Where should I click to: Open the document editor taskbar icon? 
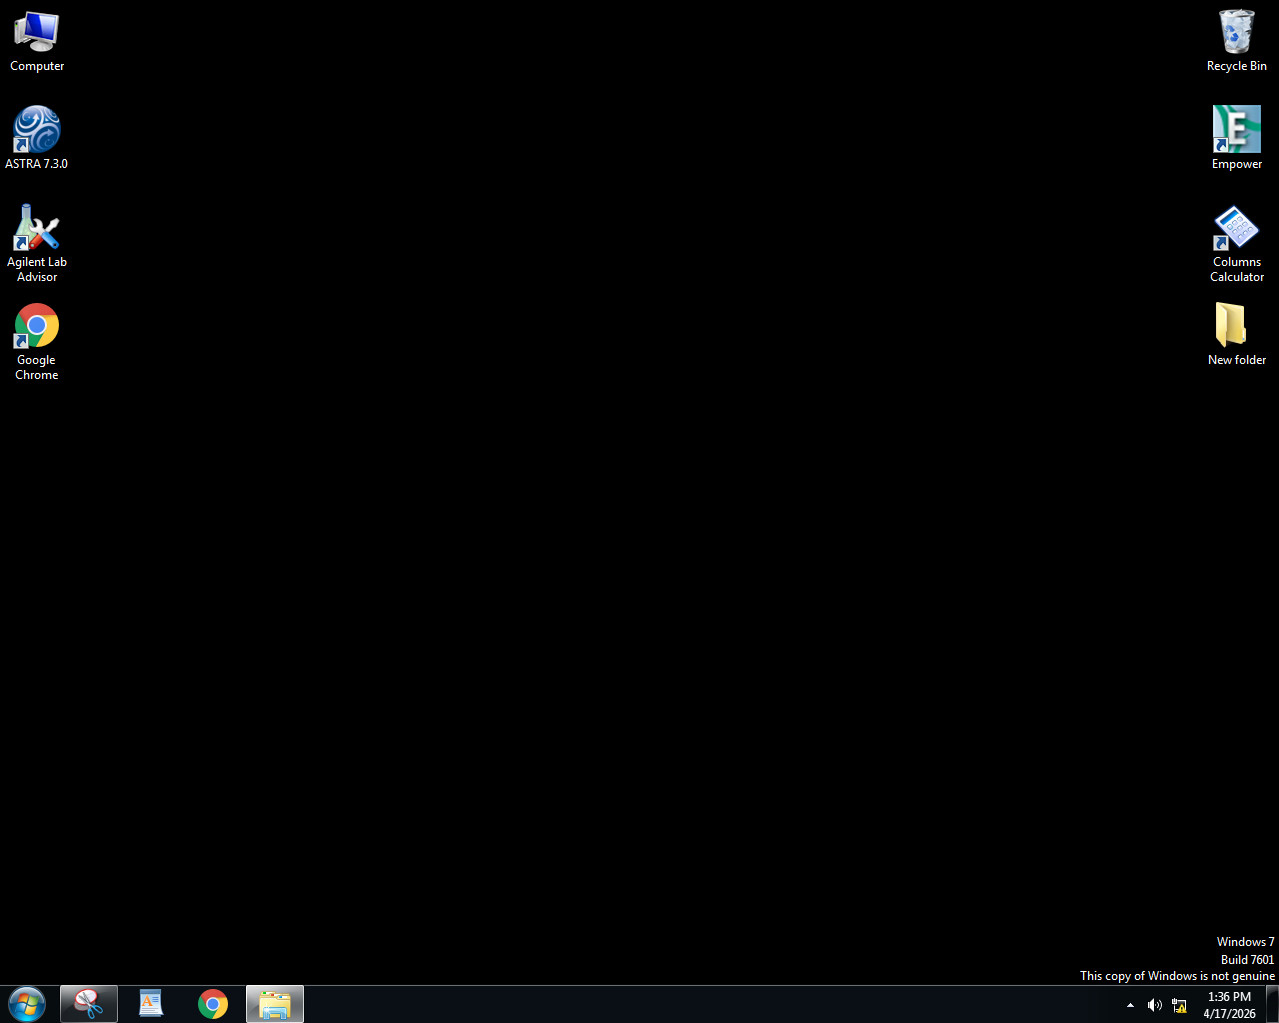point(151,1004)
